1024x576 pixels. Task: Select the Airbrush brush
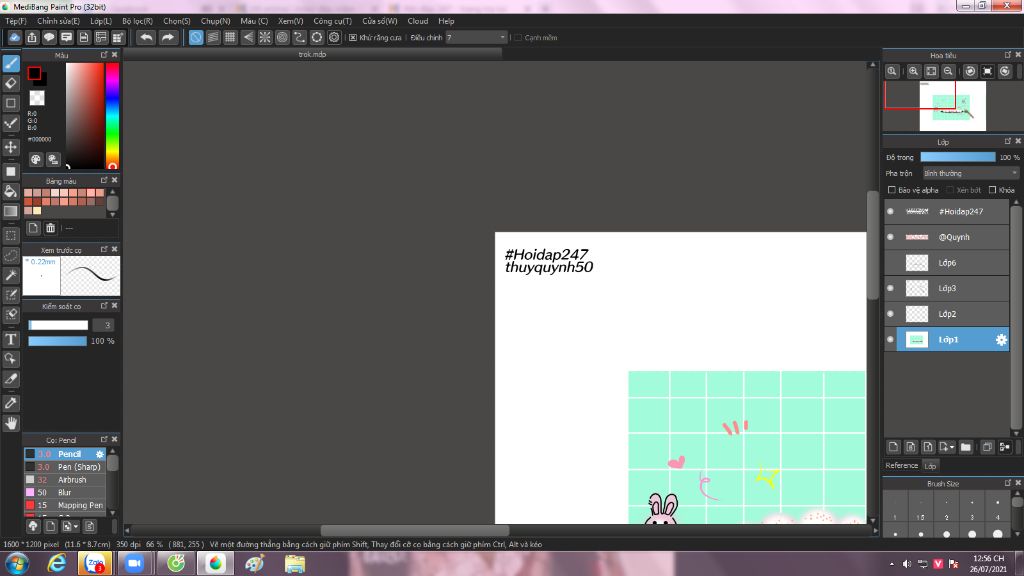(65, 480)
